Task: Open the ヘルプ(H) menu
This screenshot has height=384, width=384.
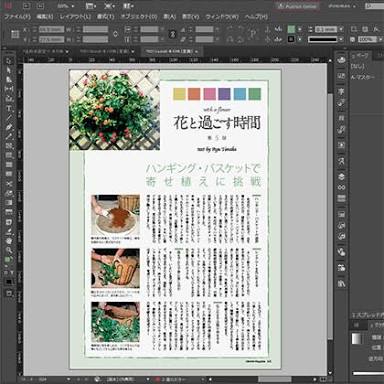Action: click(x=256, y=16)
